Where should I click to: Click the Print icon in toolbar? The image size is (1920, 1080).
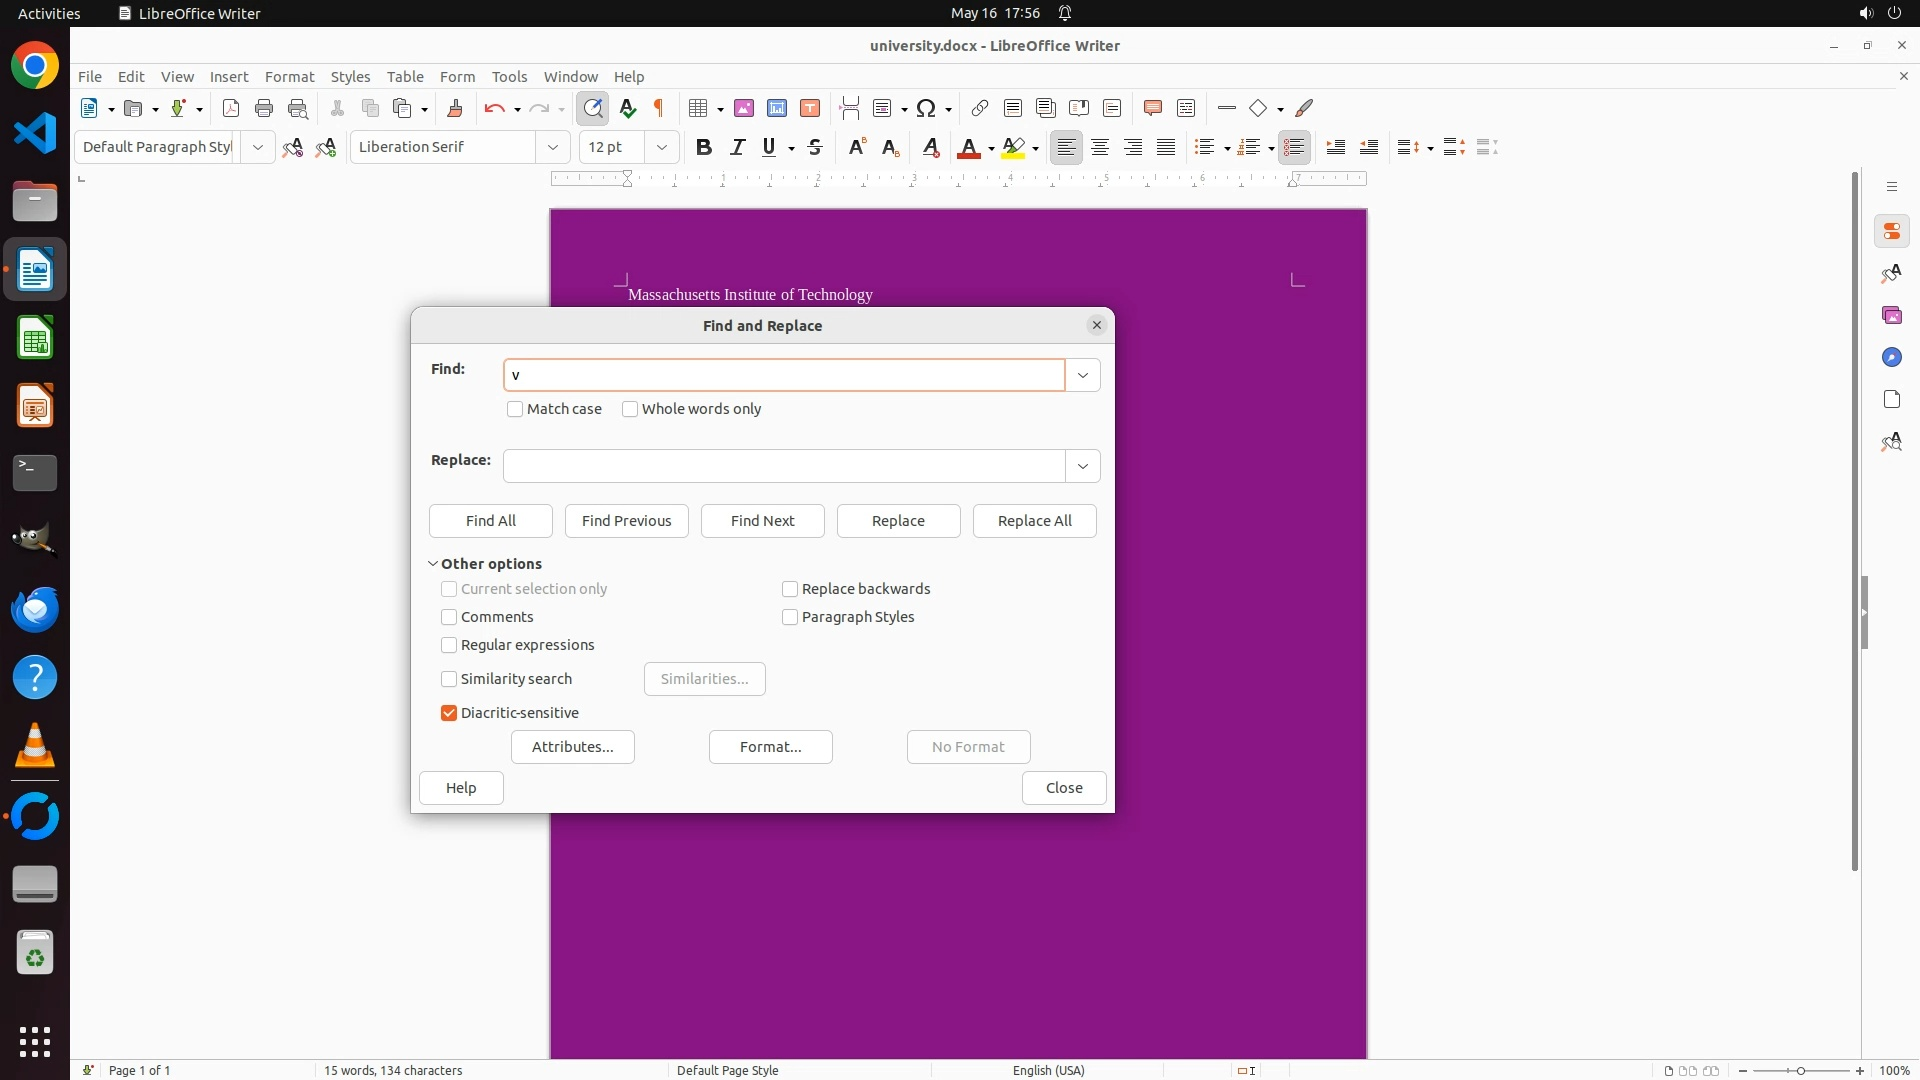tap(264, 108)
